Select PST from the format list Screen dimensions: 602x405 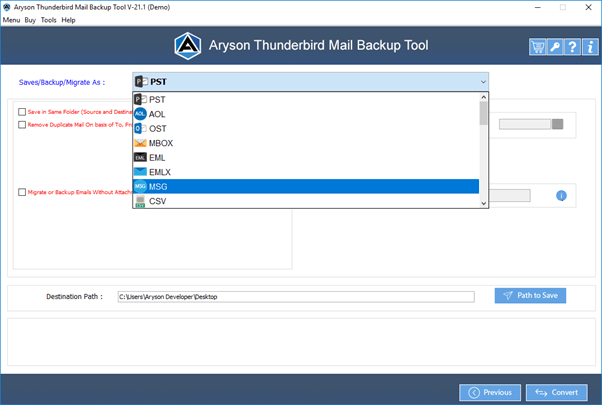click(x=306, y=100)
